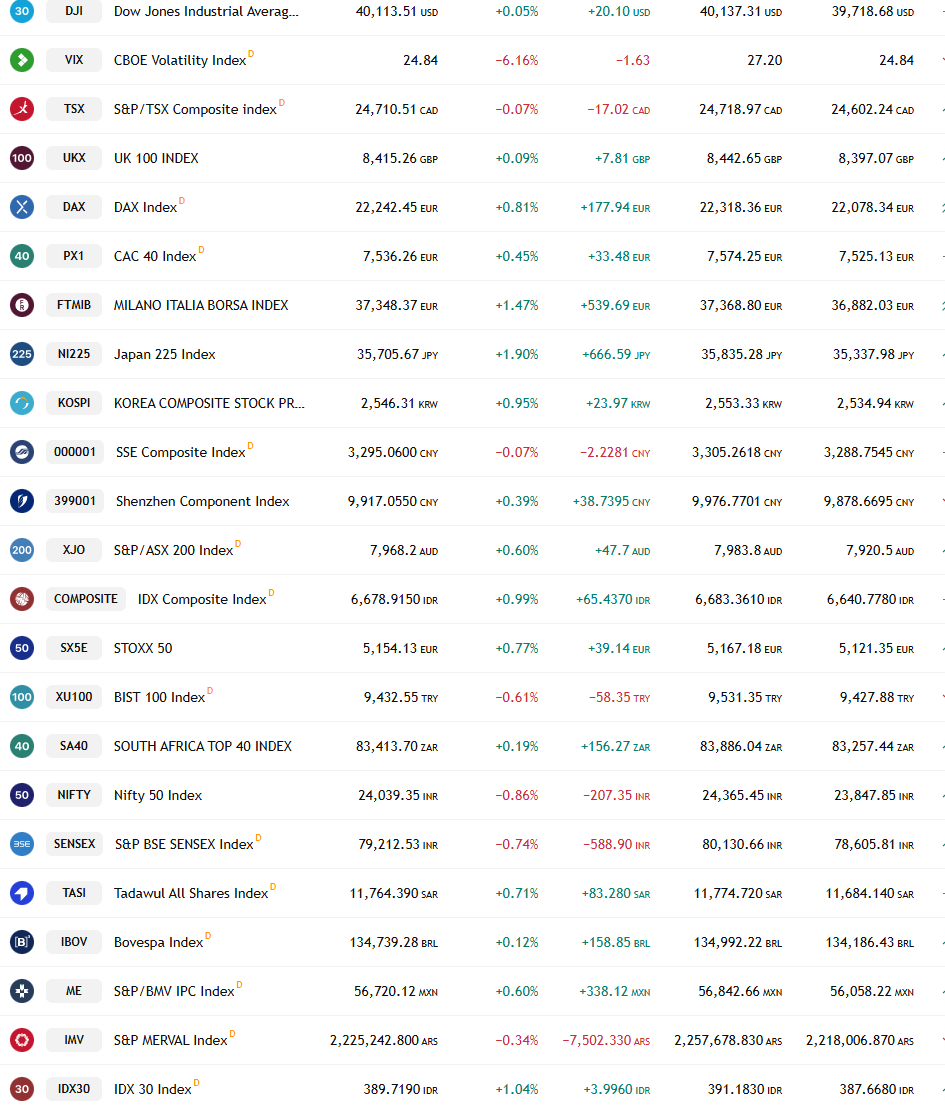The height and width of the screenshot is (1106, 945).
Task: Open the IBOV ticker symbol
Action: pyautogui.click(x=73, y=942)
